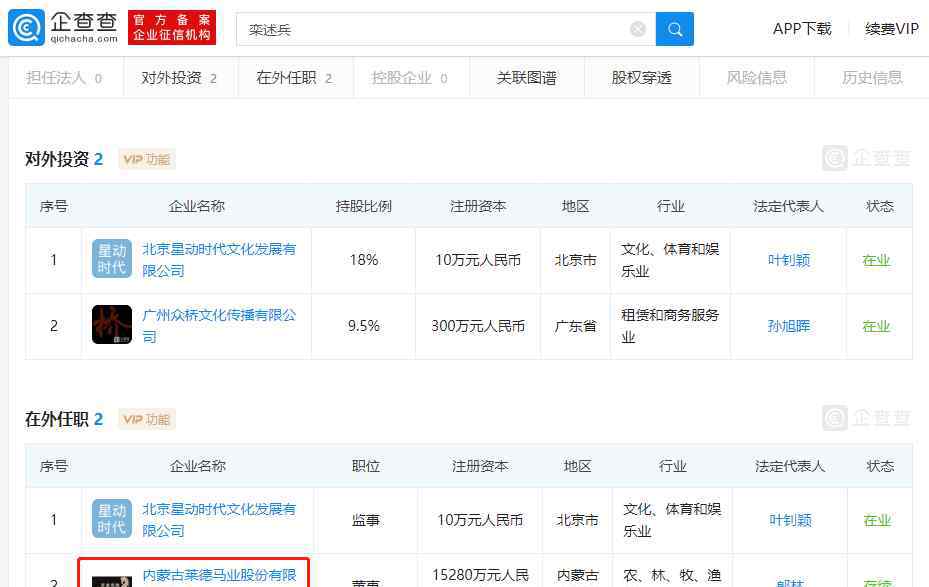Click the 监事 position cell

point(366,520)
